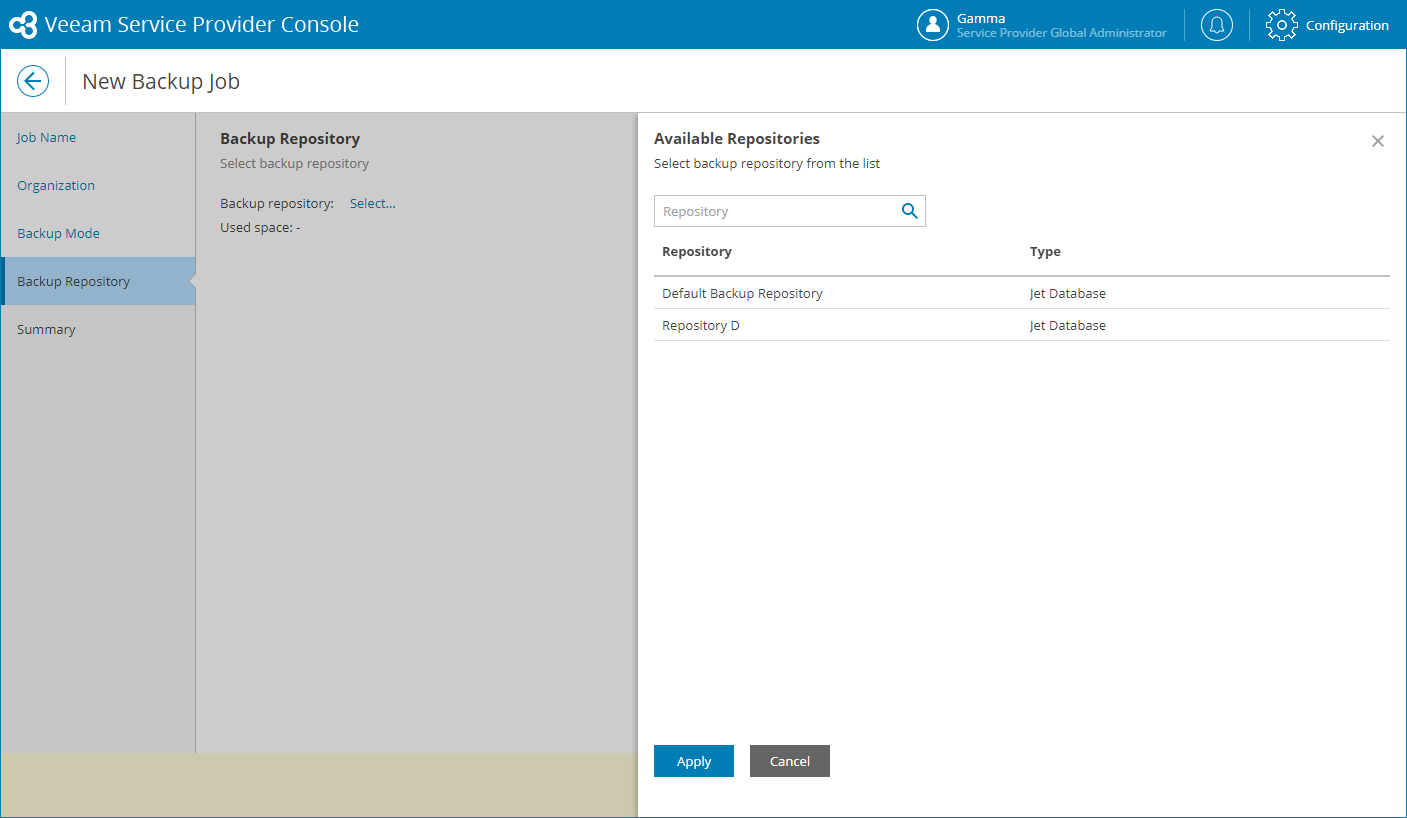Click the New Backup Job heading
This screenshot has width=1407, height=818.
[x=161, y=81]
